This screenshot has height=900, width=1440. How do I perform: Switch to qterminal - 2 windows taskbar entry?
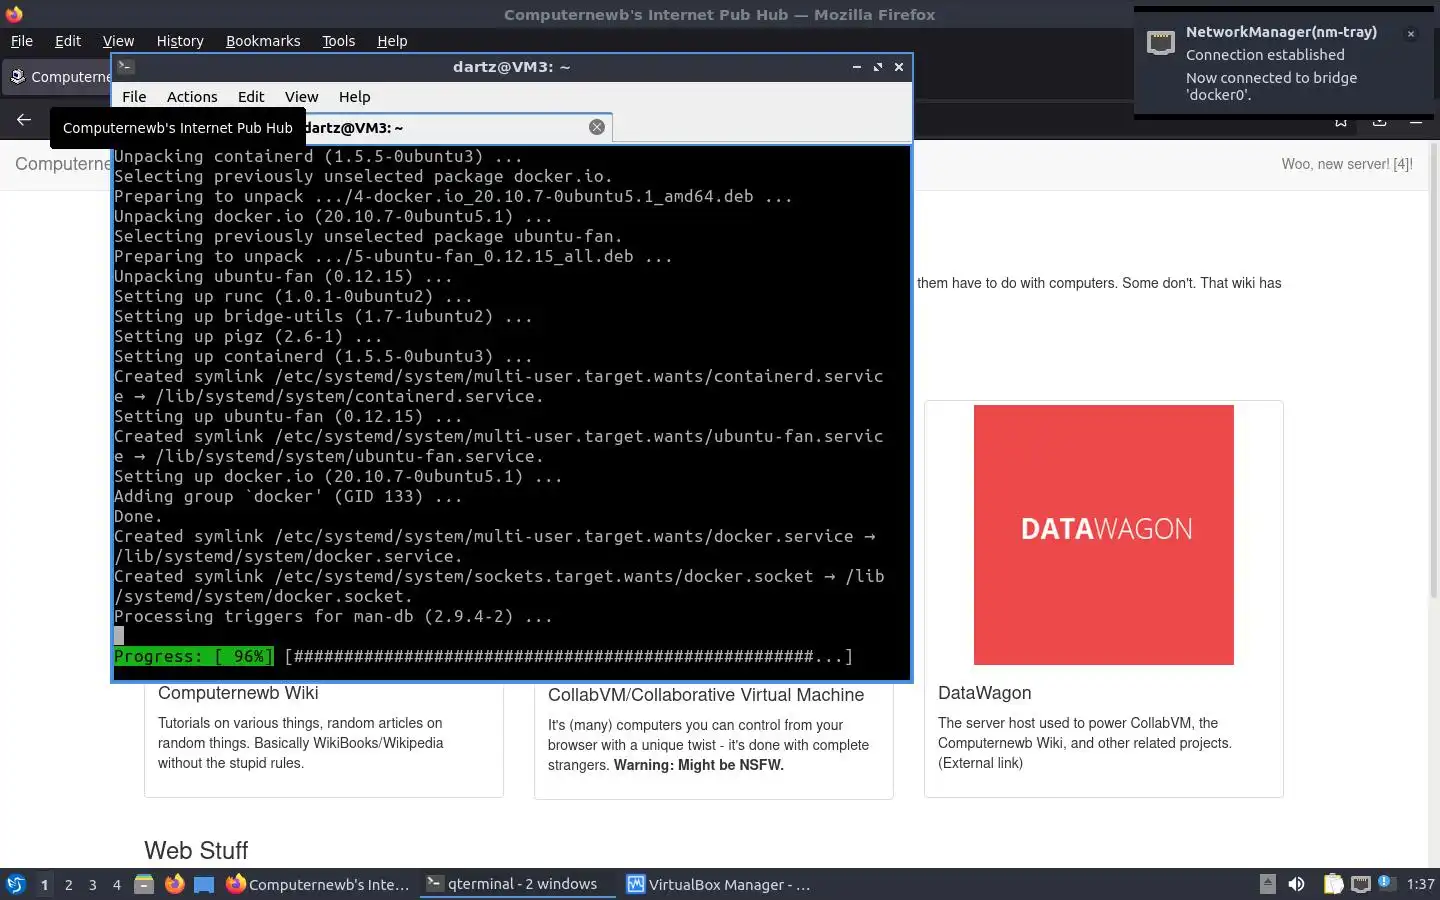point(517,884)
